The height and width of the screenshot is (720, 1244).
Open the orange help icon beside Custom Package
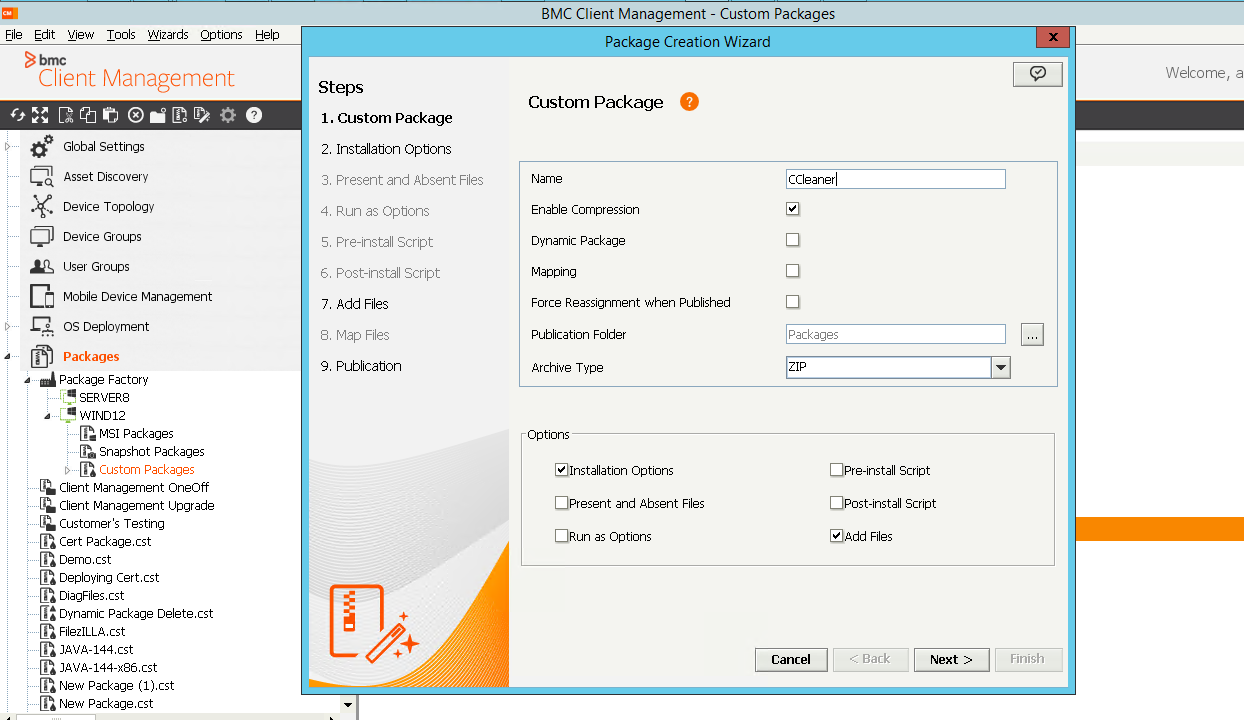pyautogui.click(x=689, y=102)
